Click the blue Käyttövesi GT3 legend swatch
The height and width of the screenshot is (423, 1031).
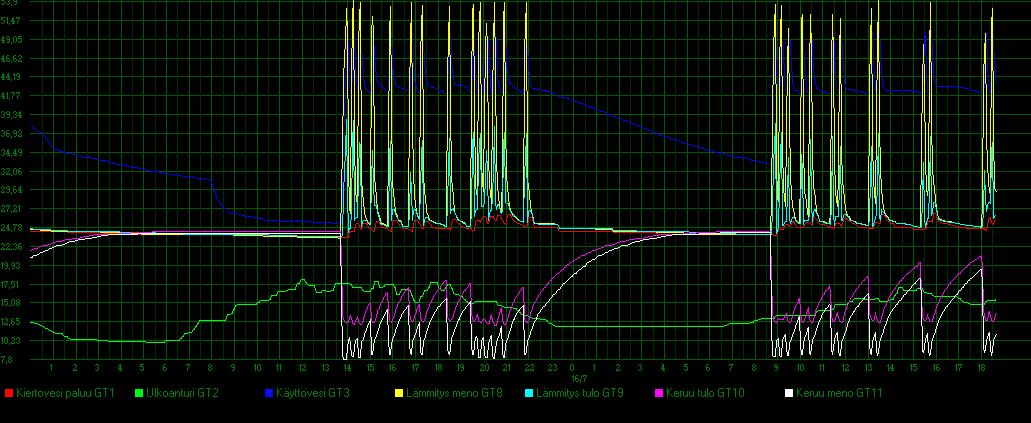(x=268, y=393)
